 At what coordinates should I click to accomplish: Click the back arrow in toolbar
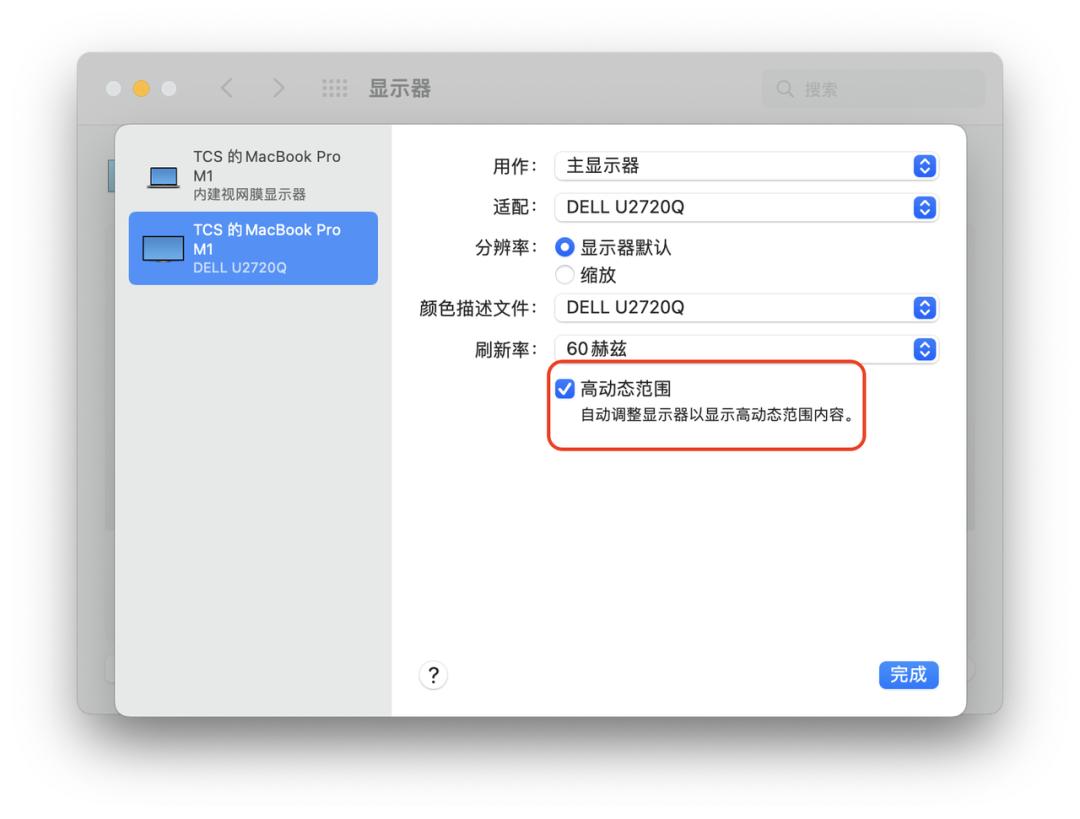[227, 88]
